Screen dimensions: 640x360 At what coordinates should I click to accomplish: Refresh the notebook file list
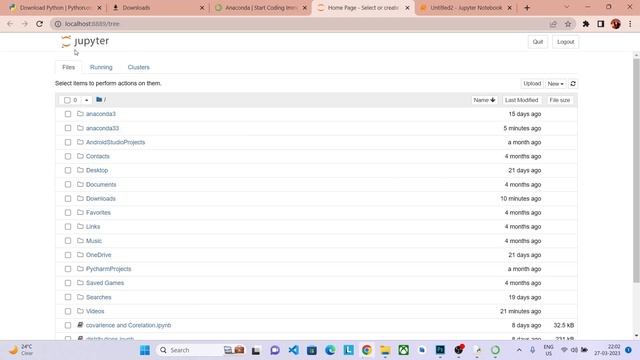[573, 84]
